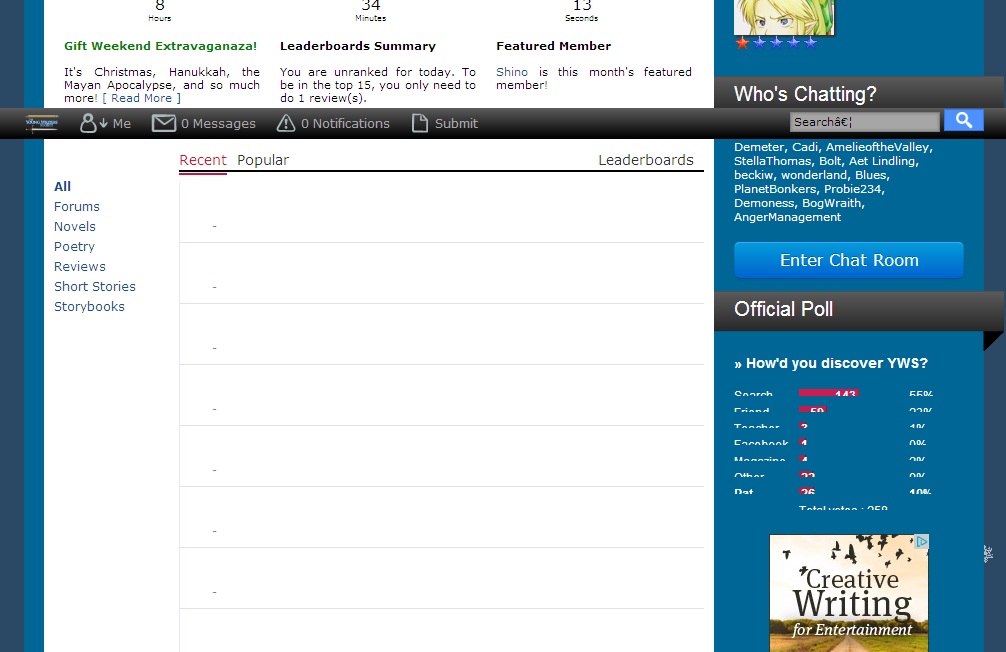This screenshot has height=652, width=1006.
Task: Open the Young Writers Society logo home icon
Action: [x=42, y=123]
